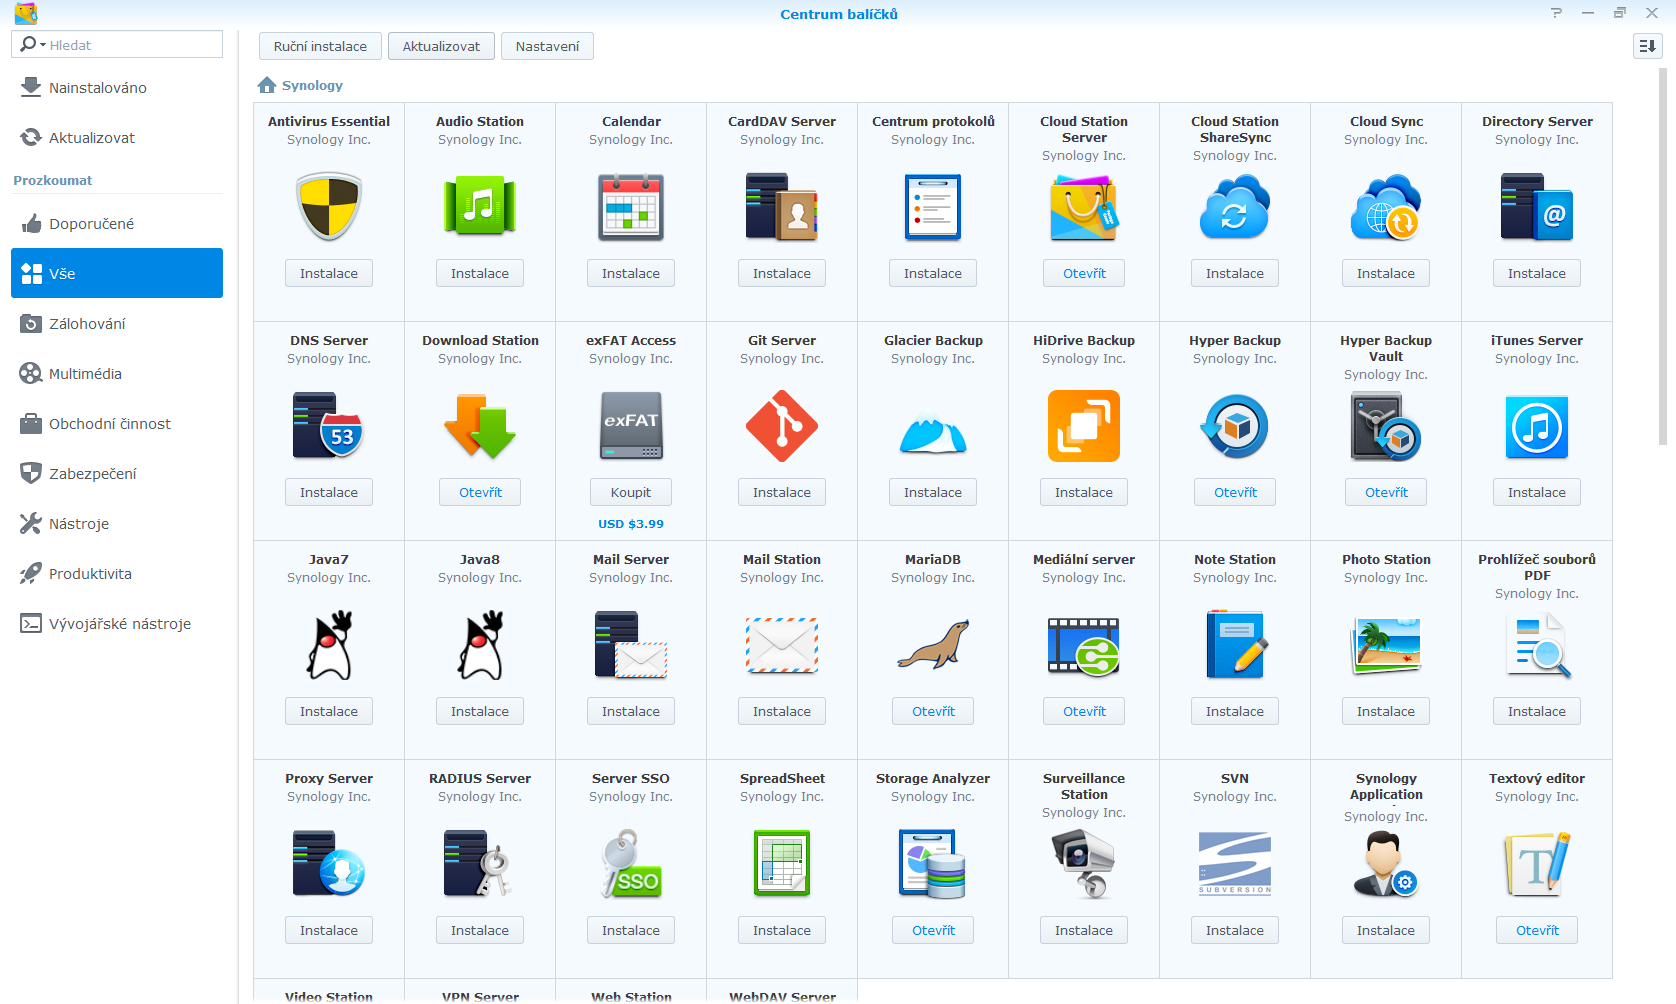
Task: Select the Doporučené category
Action: [117, 224]
